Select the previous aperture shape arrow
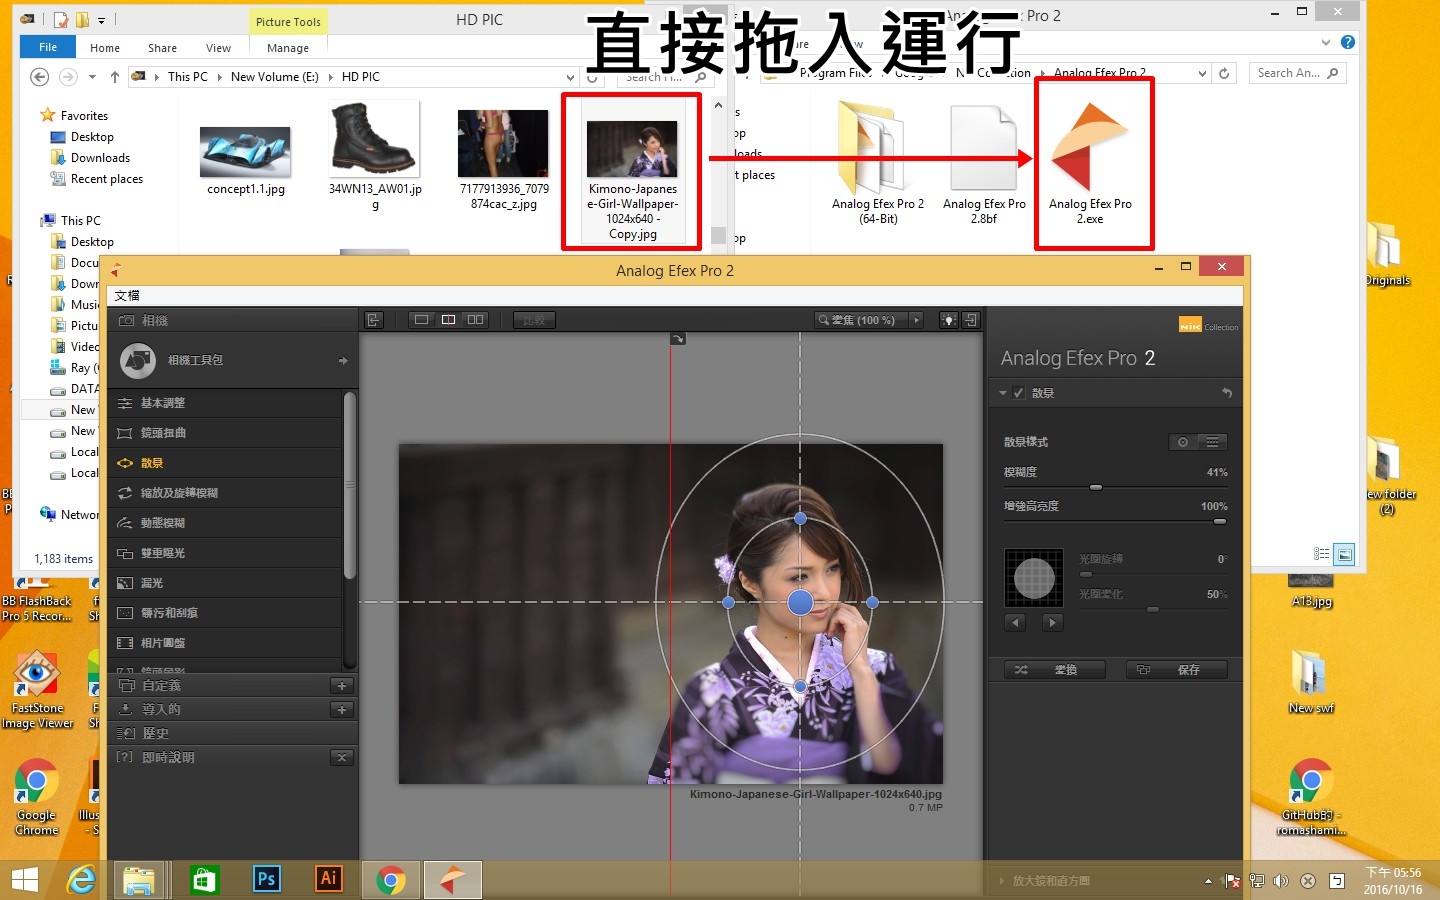 1015,622
